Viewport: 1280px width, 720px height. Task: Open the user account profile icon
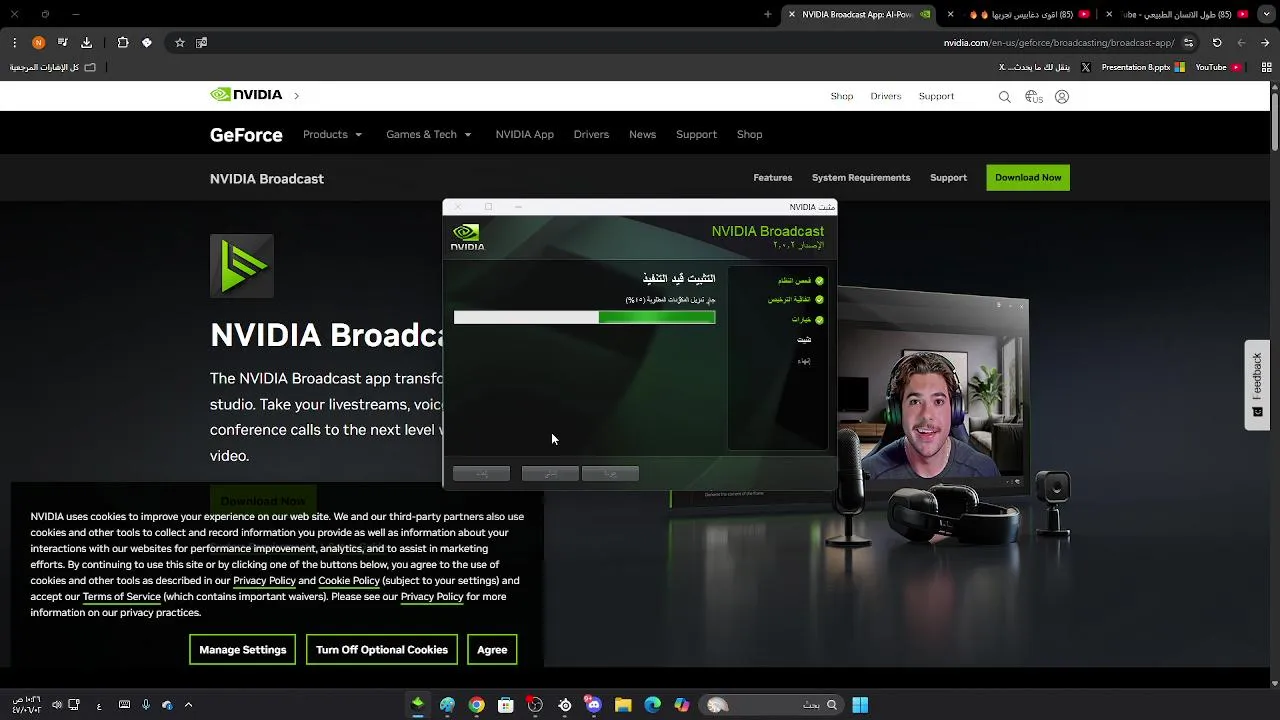coord(1062,97)
